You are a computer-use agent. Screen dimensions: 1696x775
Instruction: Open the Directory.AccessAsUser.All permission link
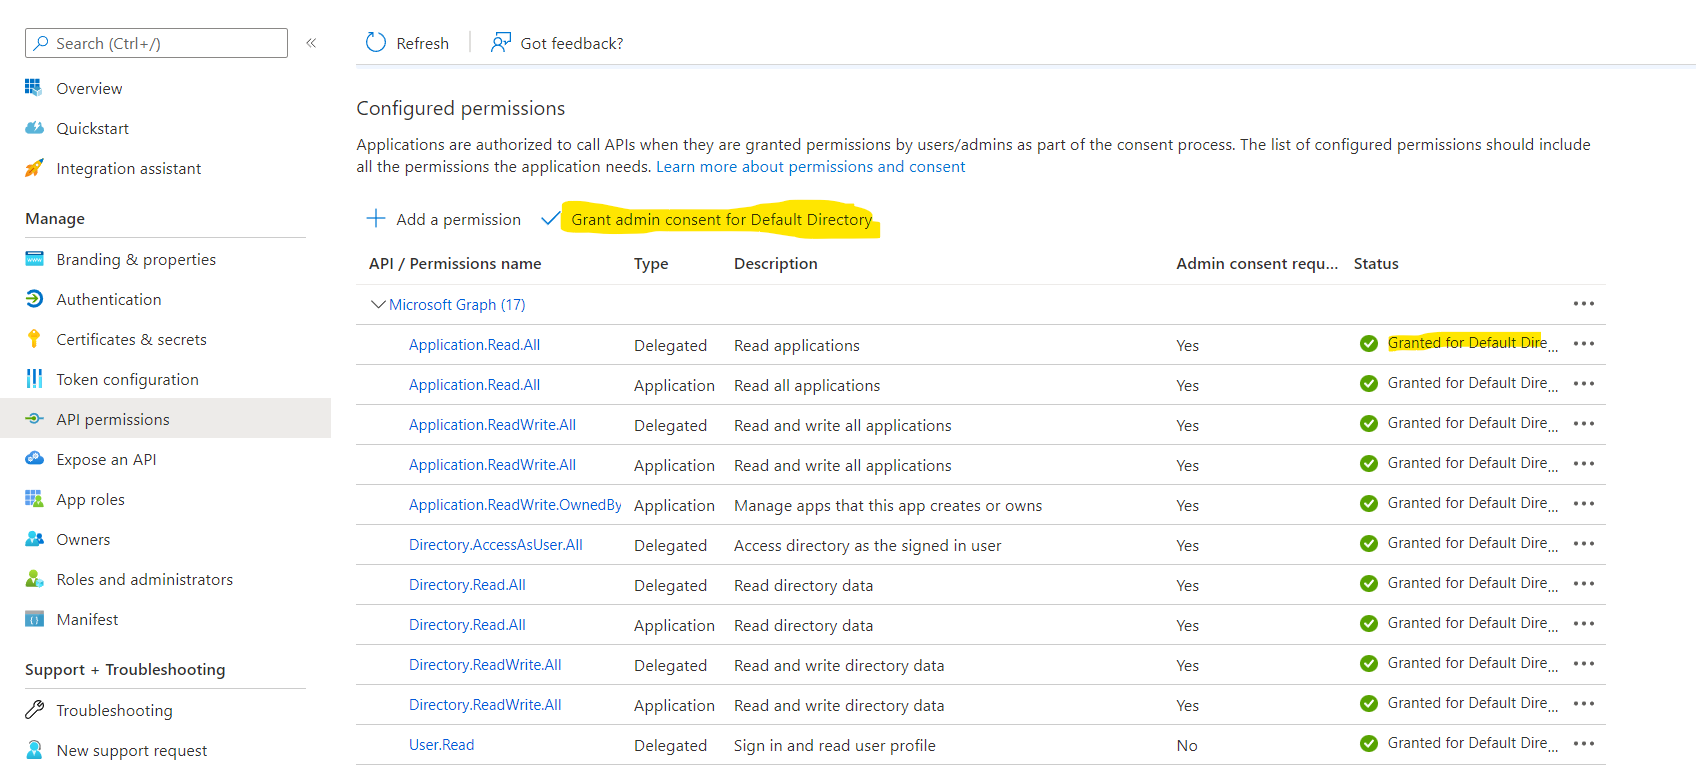[x=495, y=545]
